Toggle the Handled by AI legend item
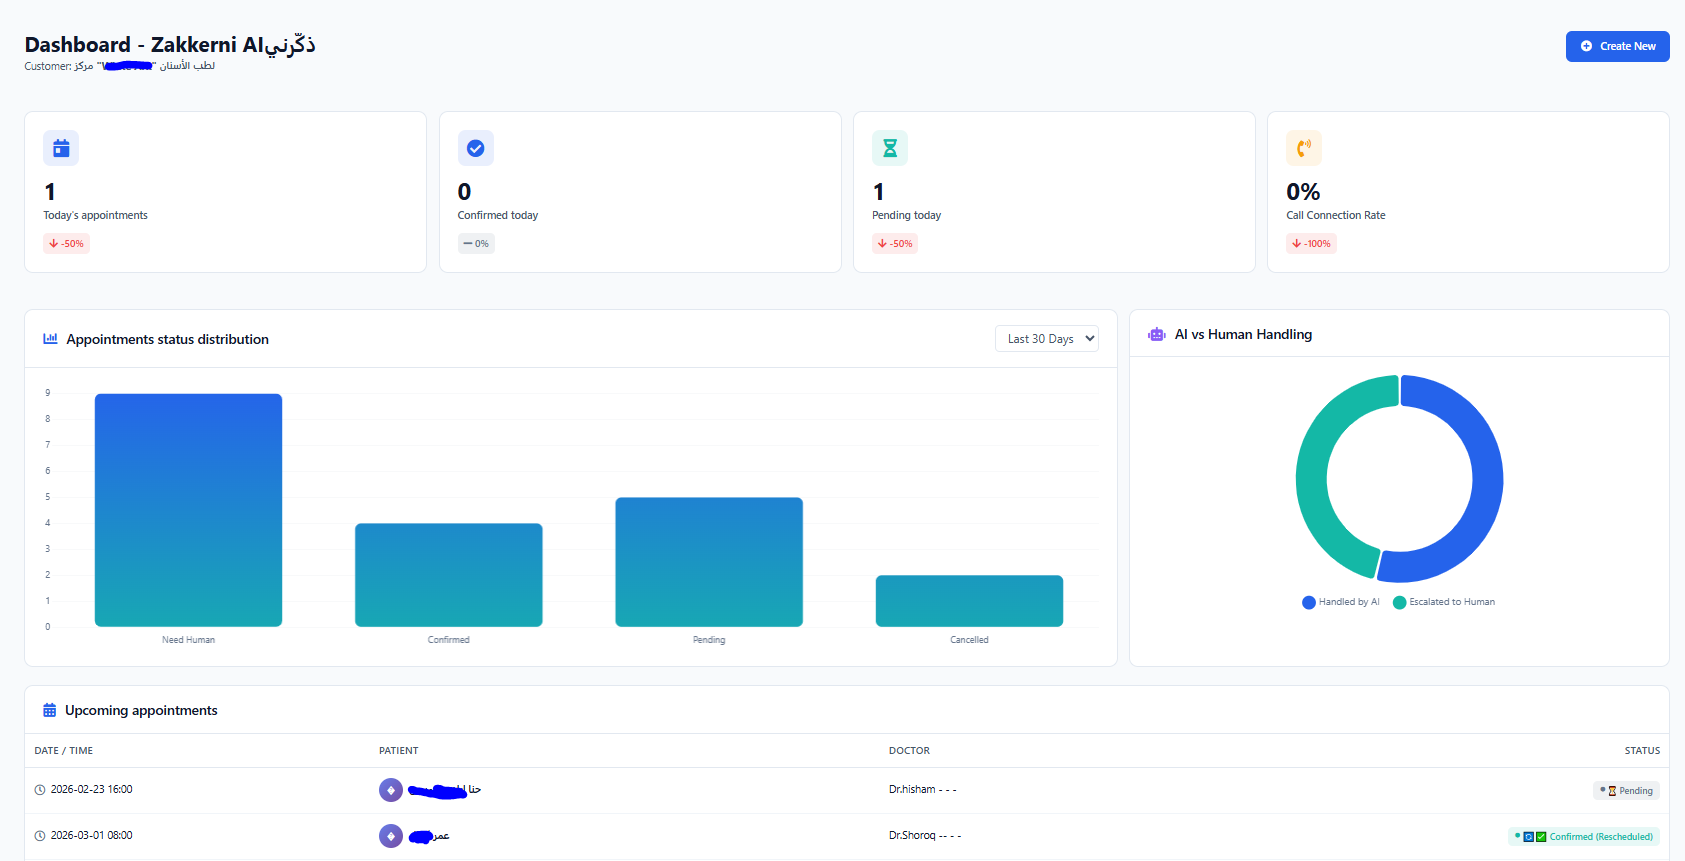Image resolution: width=1685 pixels, height=861 pixels. click(1341, 602)
